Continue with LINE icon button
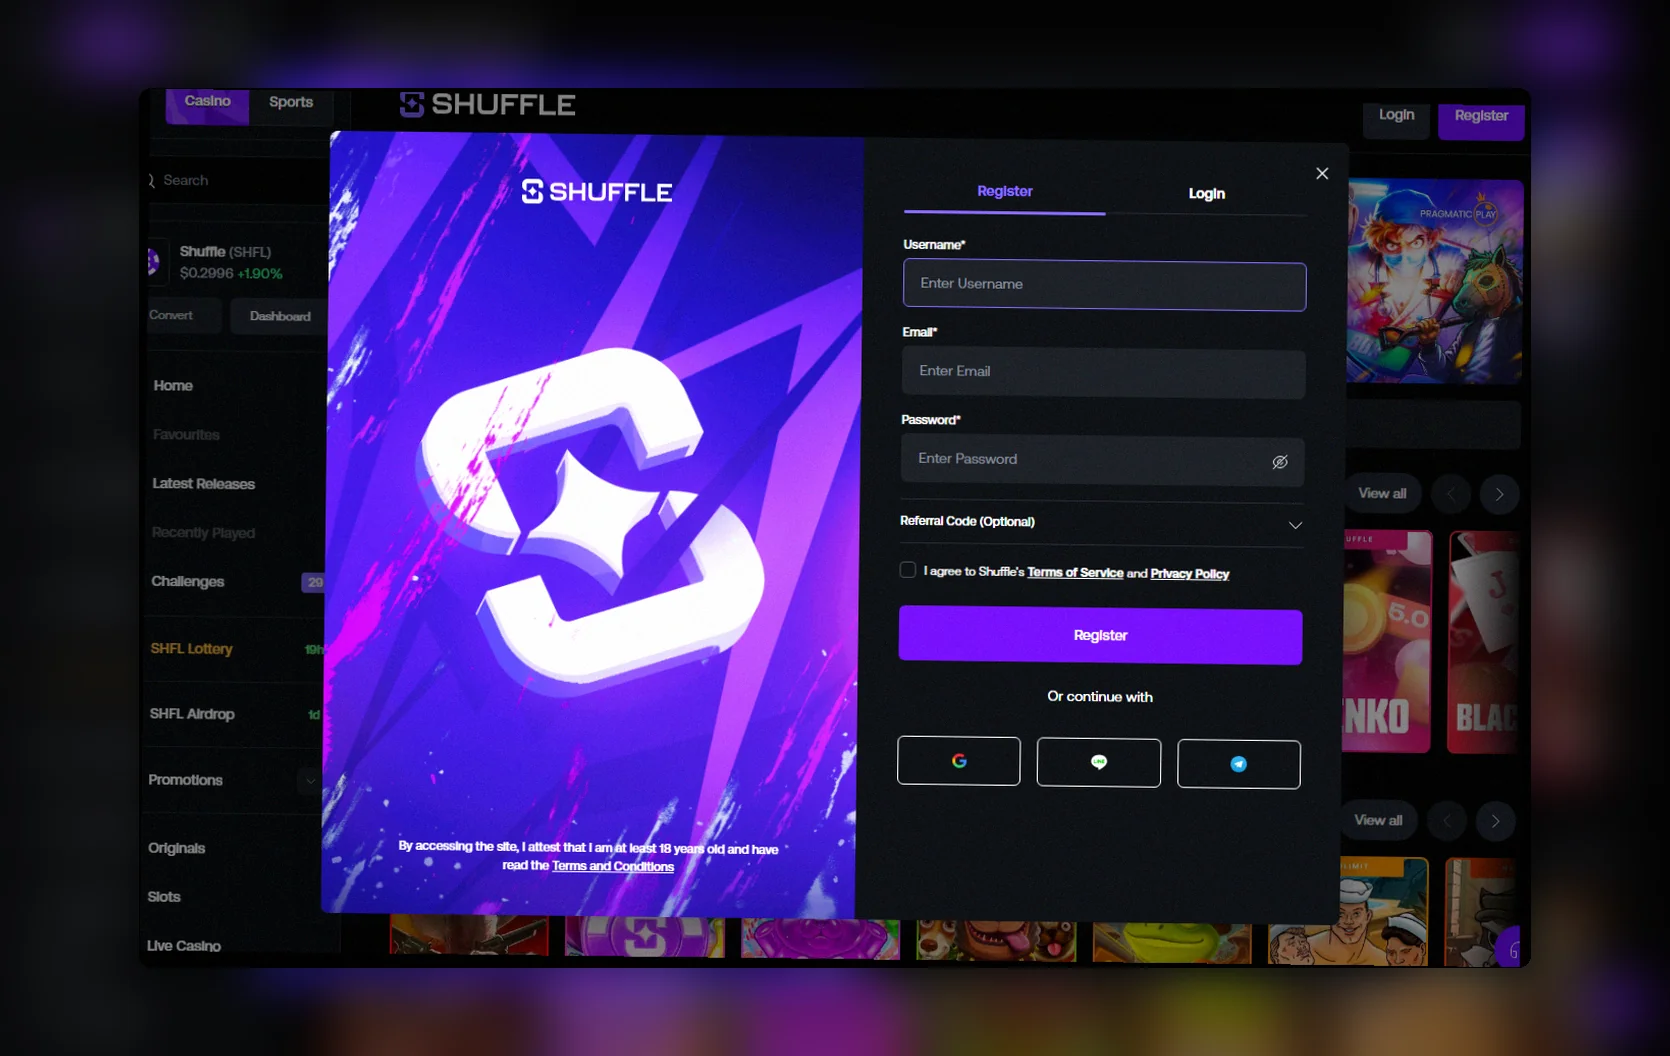 (x=1098, y=763)
